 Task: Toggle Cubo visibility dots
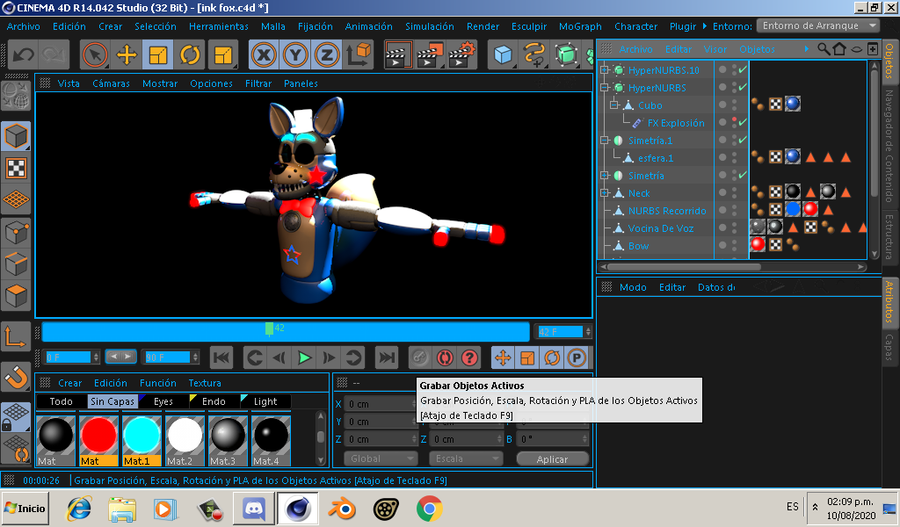pos(734,105)
